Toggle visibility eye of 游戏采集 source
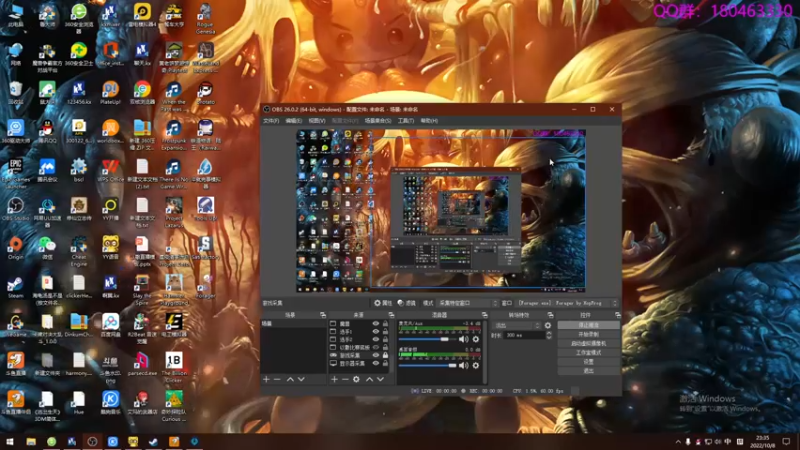 click(x=376, y=355)
